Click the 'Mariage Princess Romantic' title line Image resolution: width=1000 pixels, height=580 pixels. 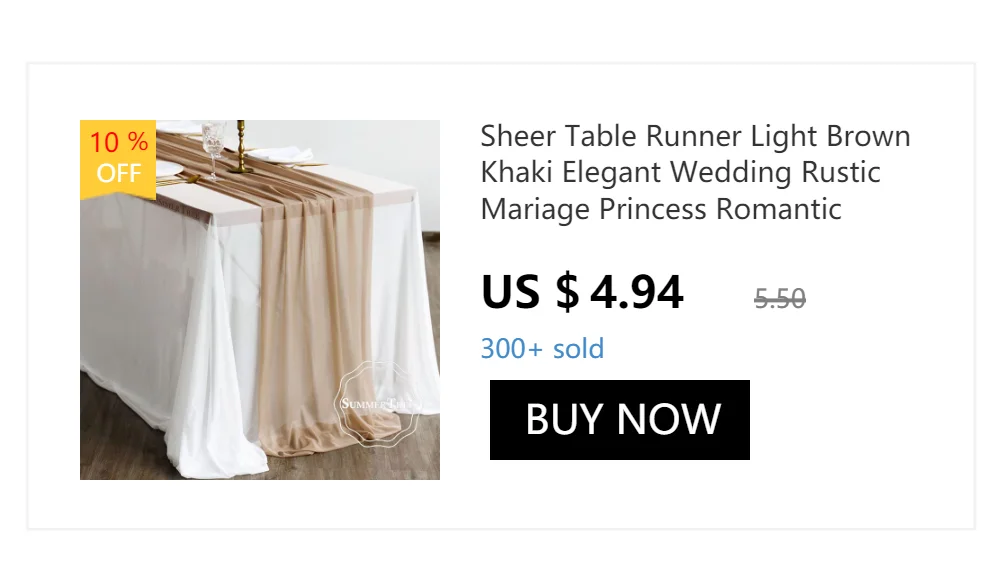tap(661, 209)
